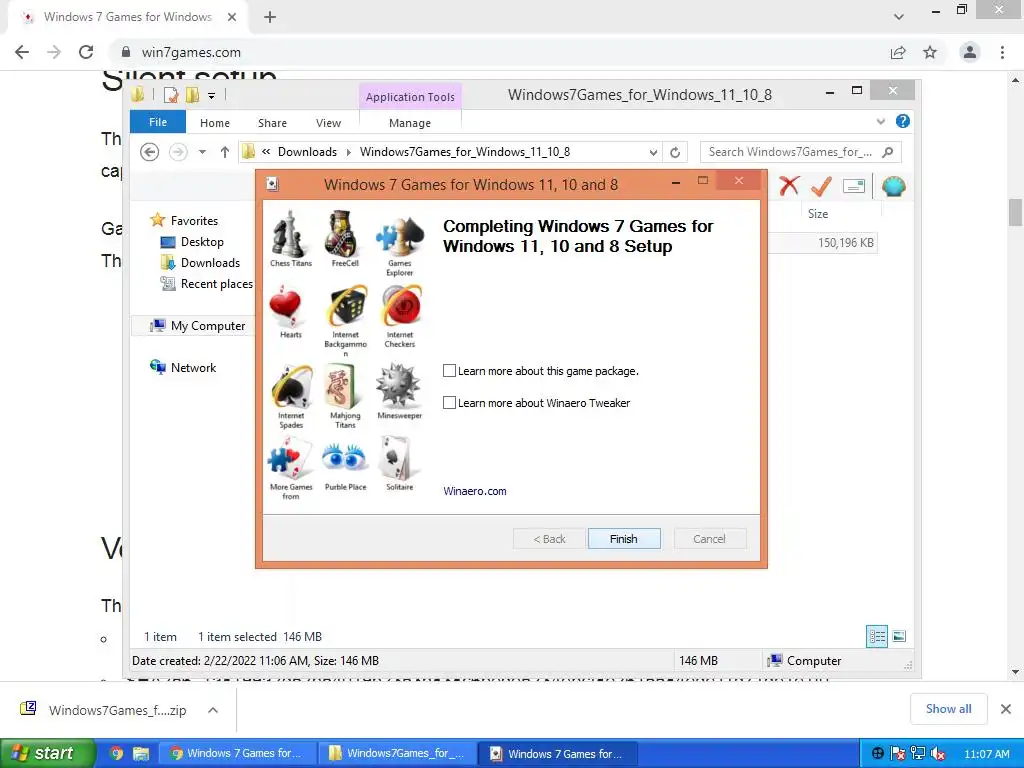Open the File tab in Explorer
Viewport: 1024px width, 768px height.
(x=158, y=122)
